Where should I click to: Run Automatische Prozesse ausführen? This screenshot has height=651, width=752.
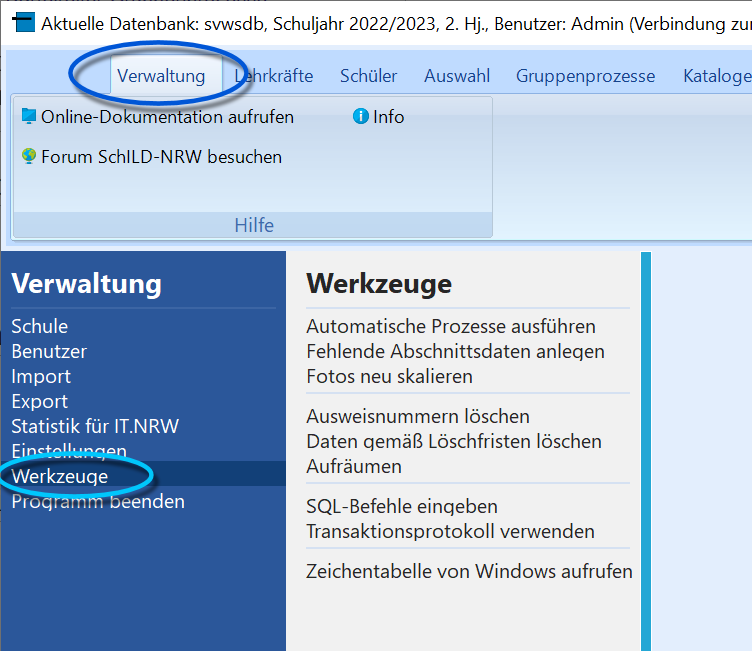click(x=451, y=326)
